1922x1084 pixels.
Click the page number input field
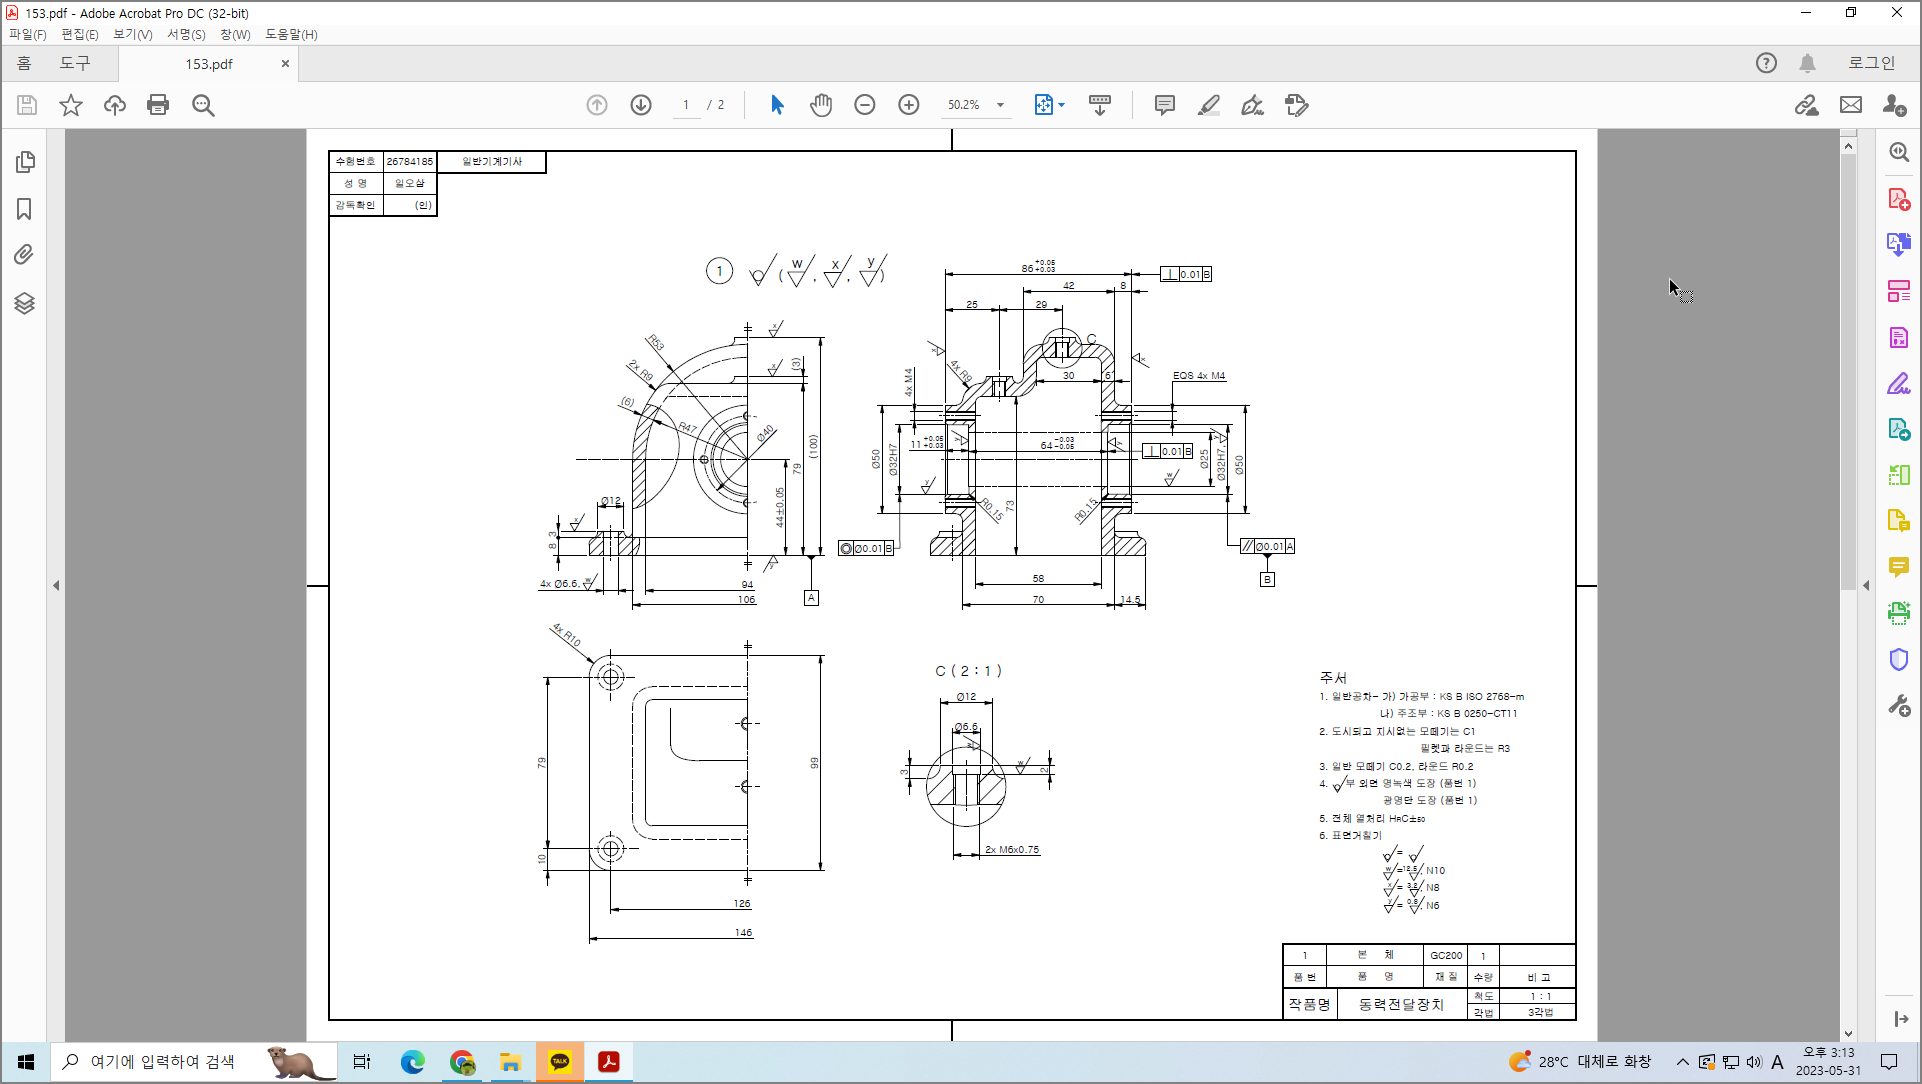point(686,104)
